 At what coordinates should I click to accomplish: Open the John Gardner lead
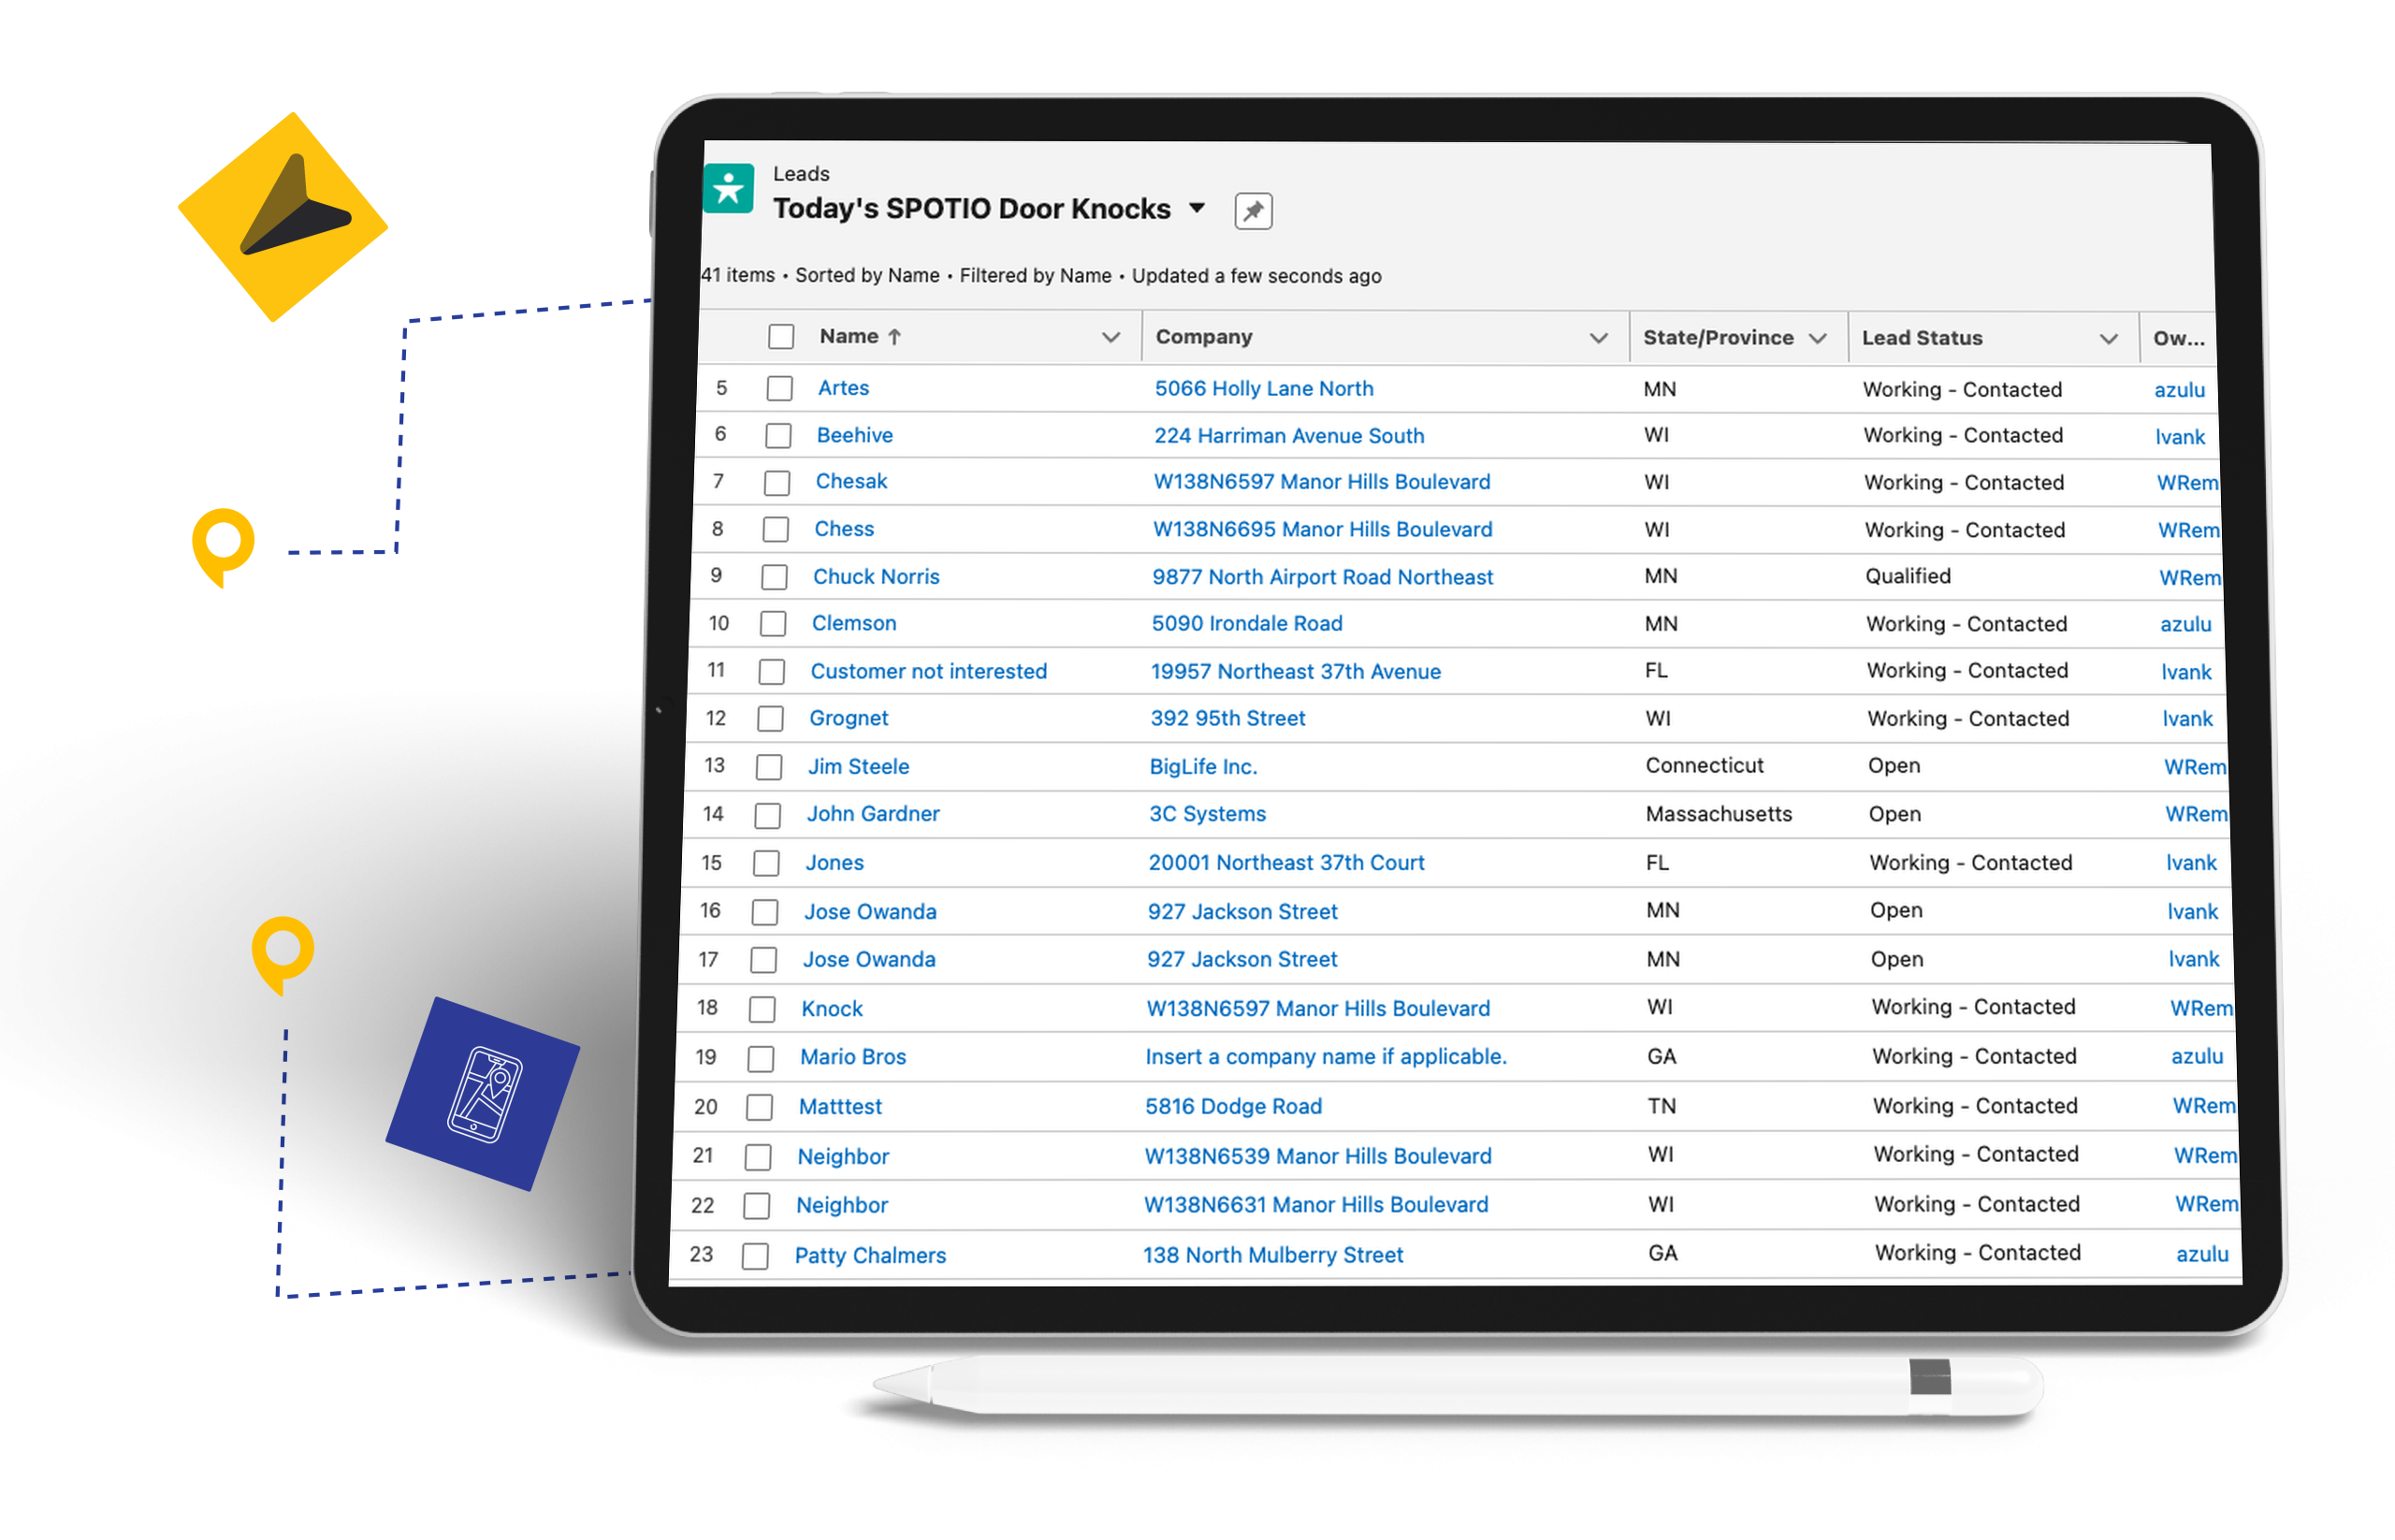tap(873, 814)
